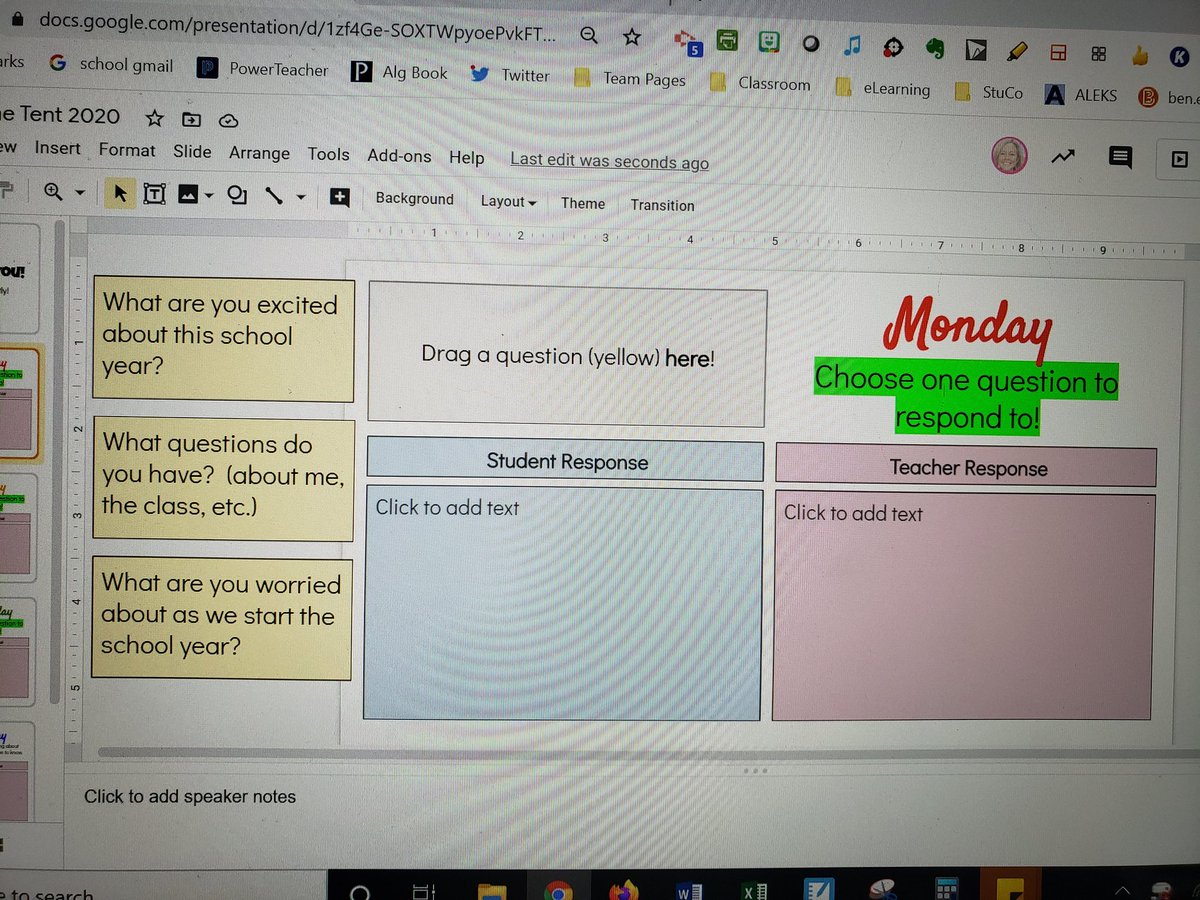Open the PowerTeacher bookmark
Viewport: 1200px width, 900px height.
pos(262,69)
